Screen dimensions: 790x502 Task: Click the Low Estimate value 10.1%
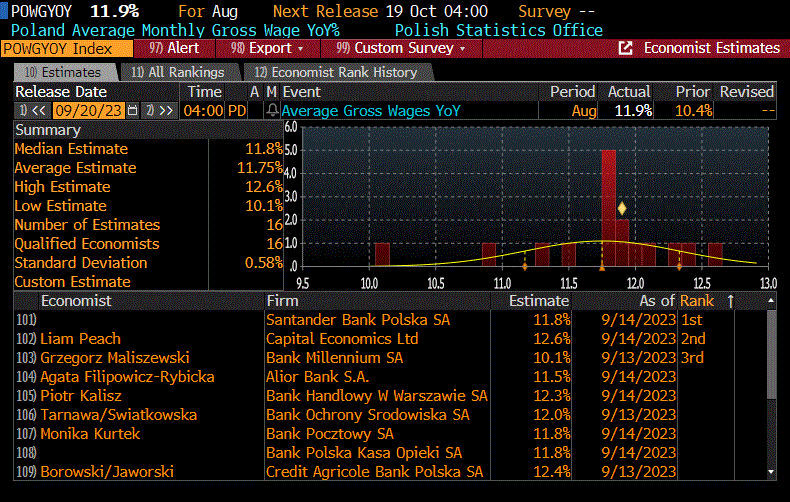point(264,206)
